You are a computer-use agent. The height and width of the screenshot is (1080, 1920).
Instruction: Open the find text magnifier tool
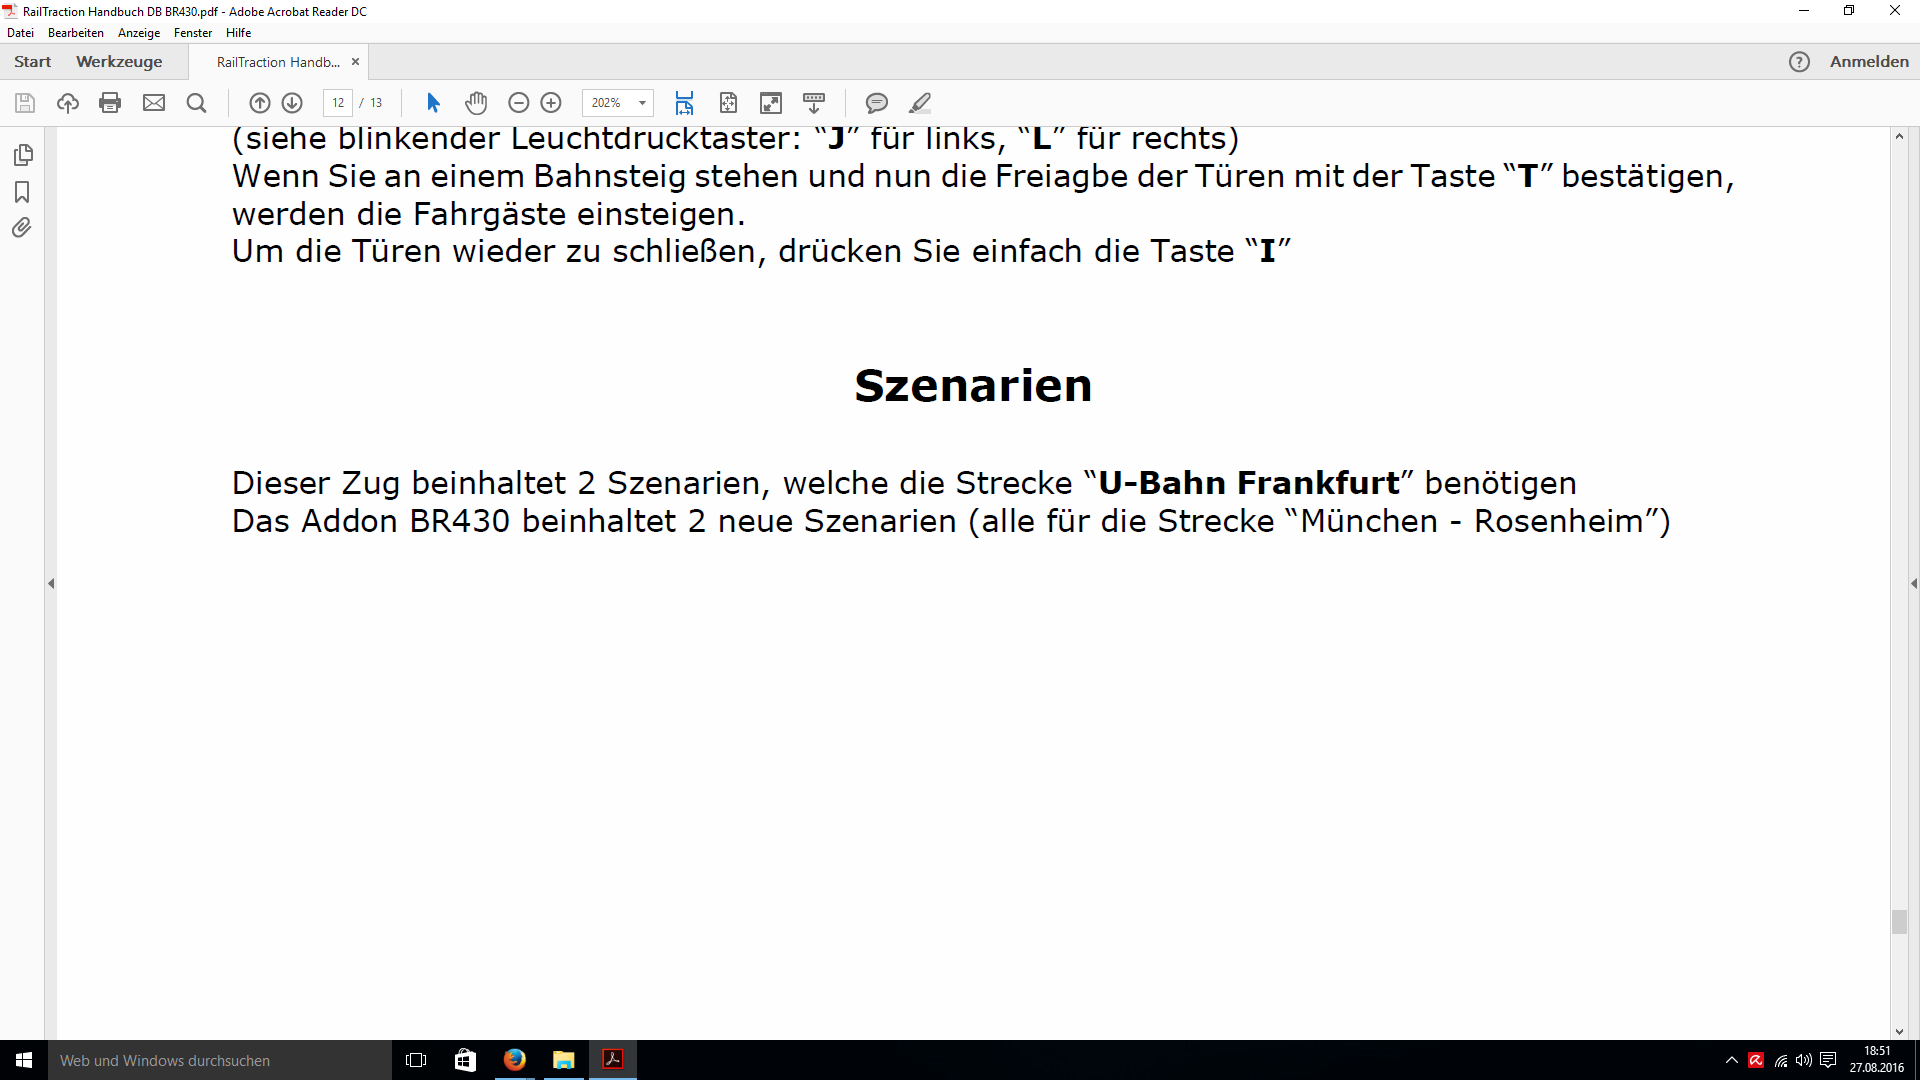coord(197,103)
